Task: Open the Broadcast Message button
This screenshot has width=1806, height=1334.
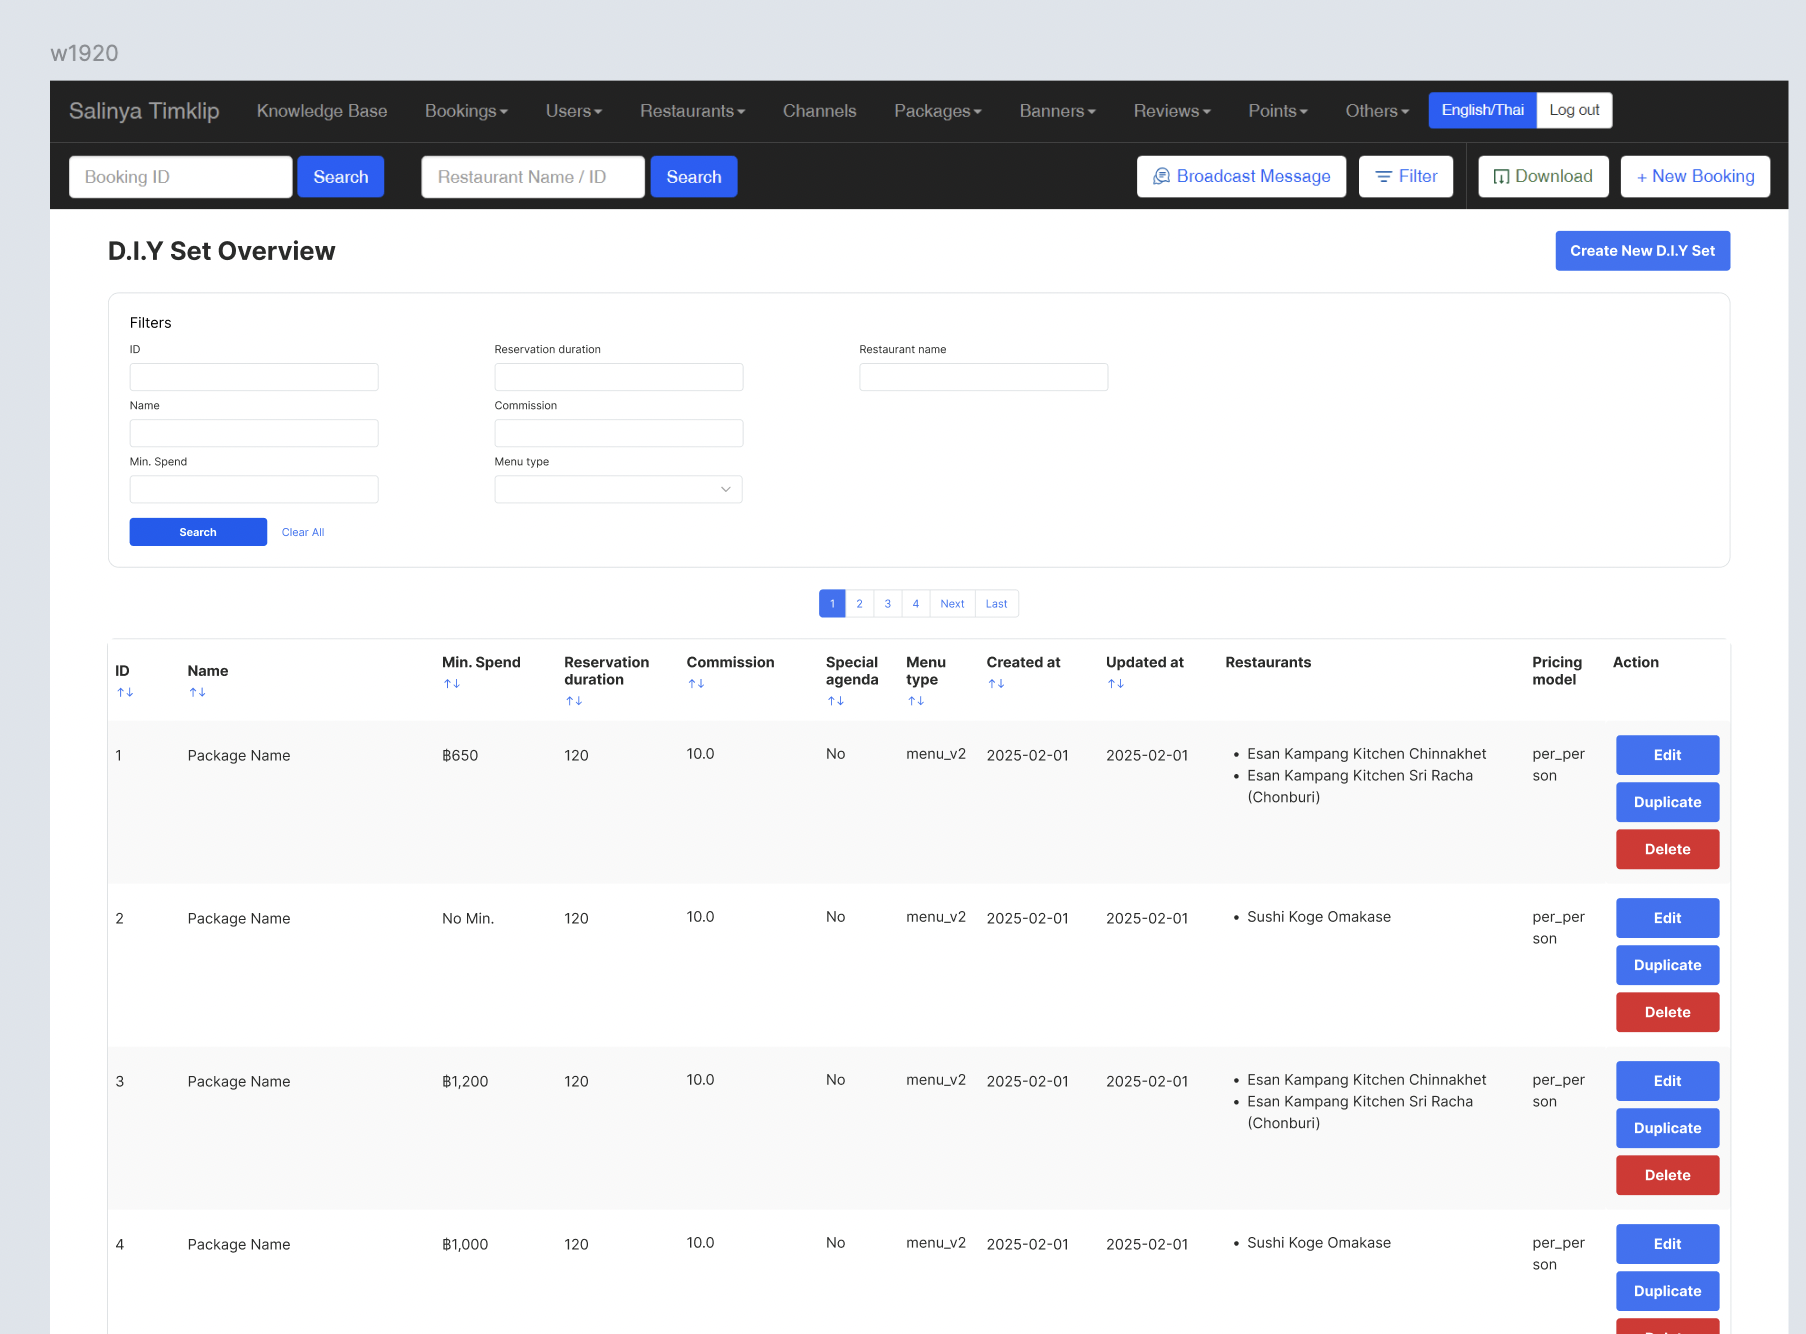Action: [1241, 177]
